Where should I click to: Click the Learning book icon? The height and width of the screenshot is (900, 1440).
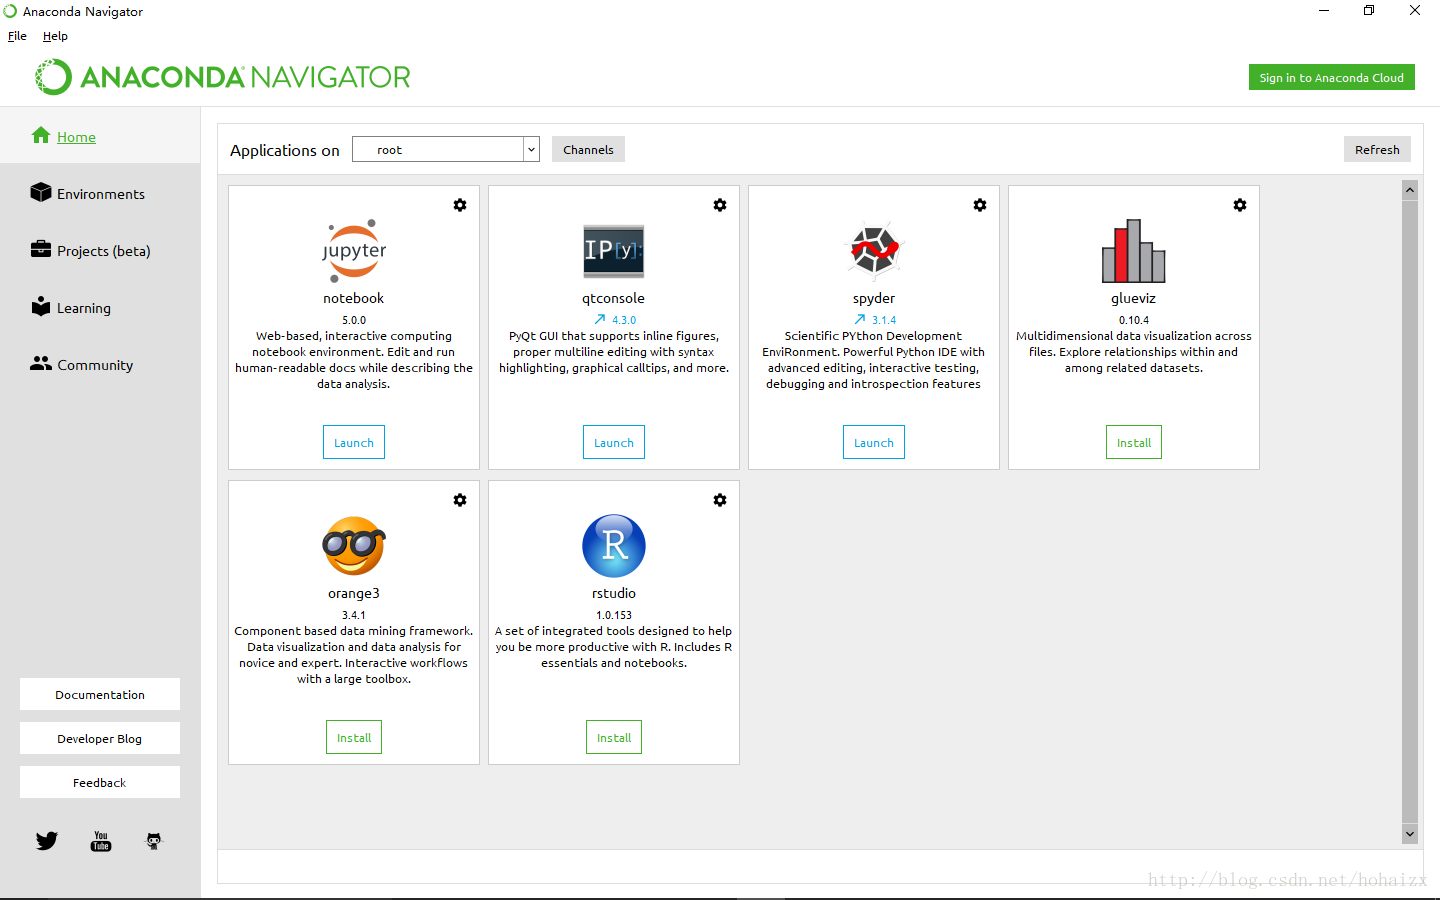41,306
